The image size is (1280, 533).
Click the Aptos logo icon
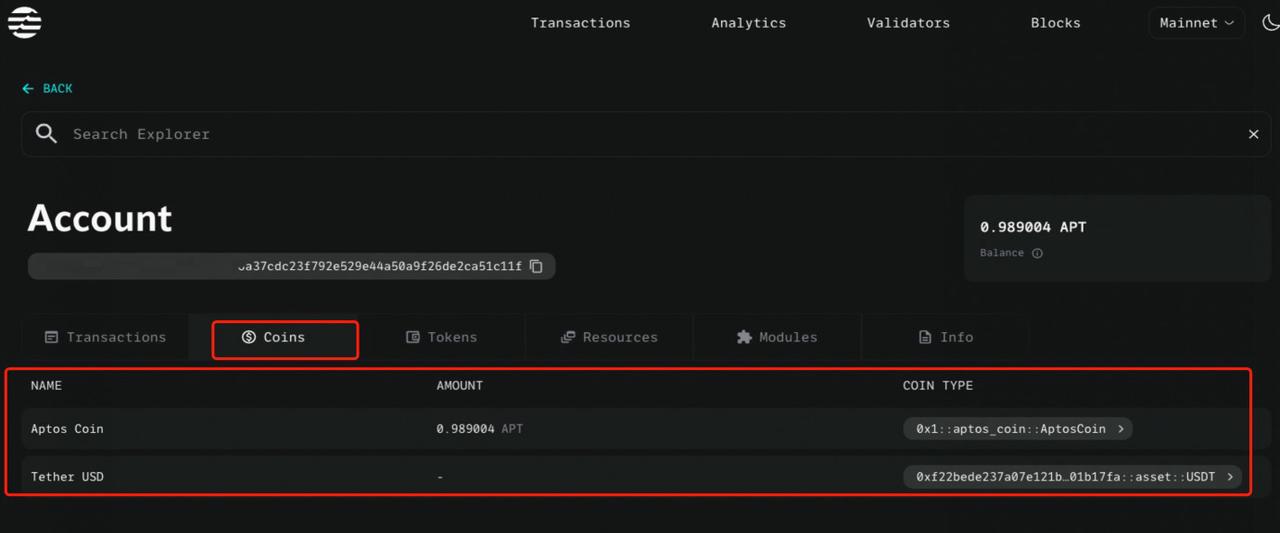point(25,22)
